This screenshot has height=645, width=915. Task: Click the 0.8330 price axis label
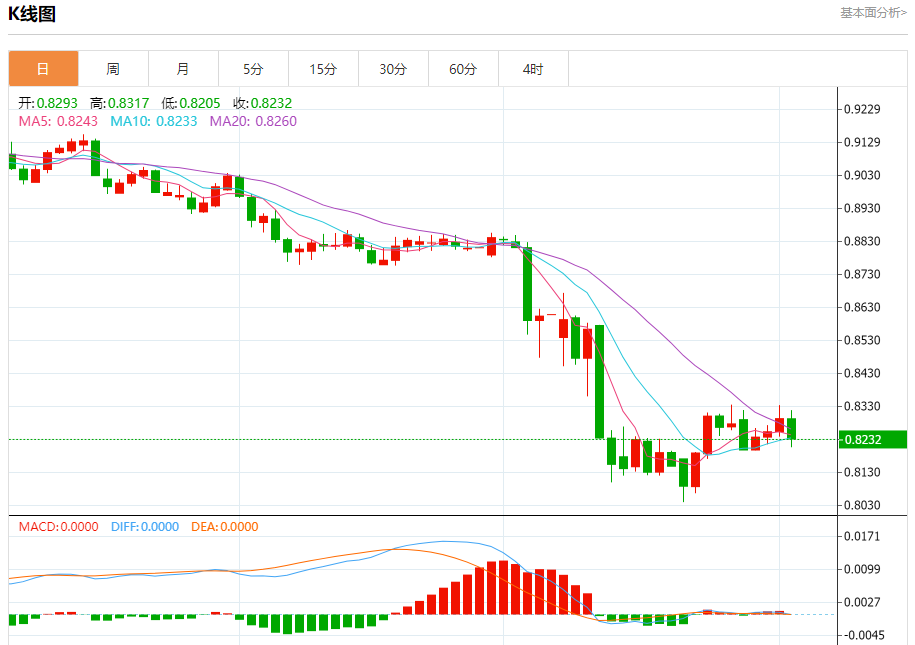click(862, 406)
